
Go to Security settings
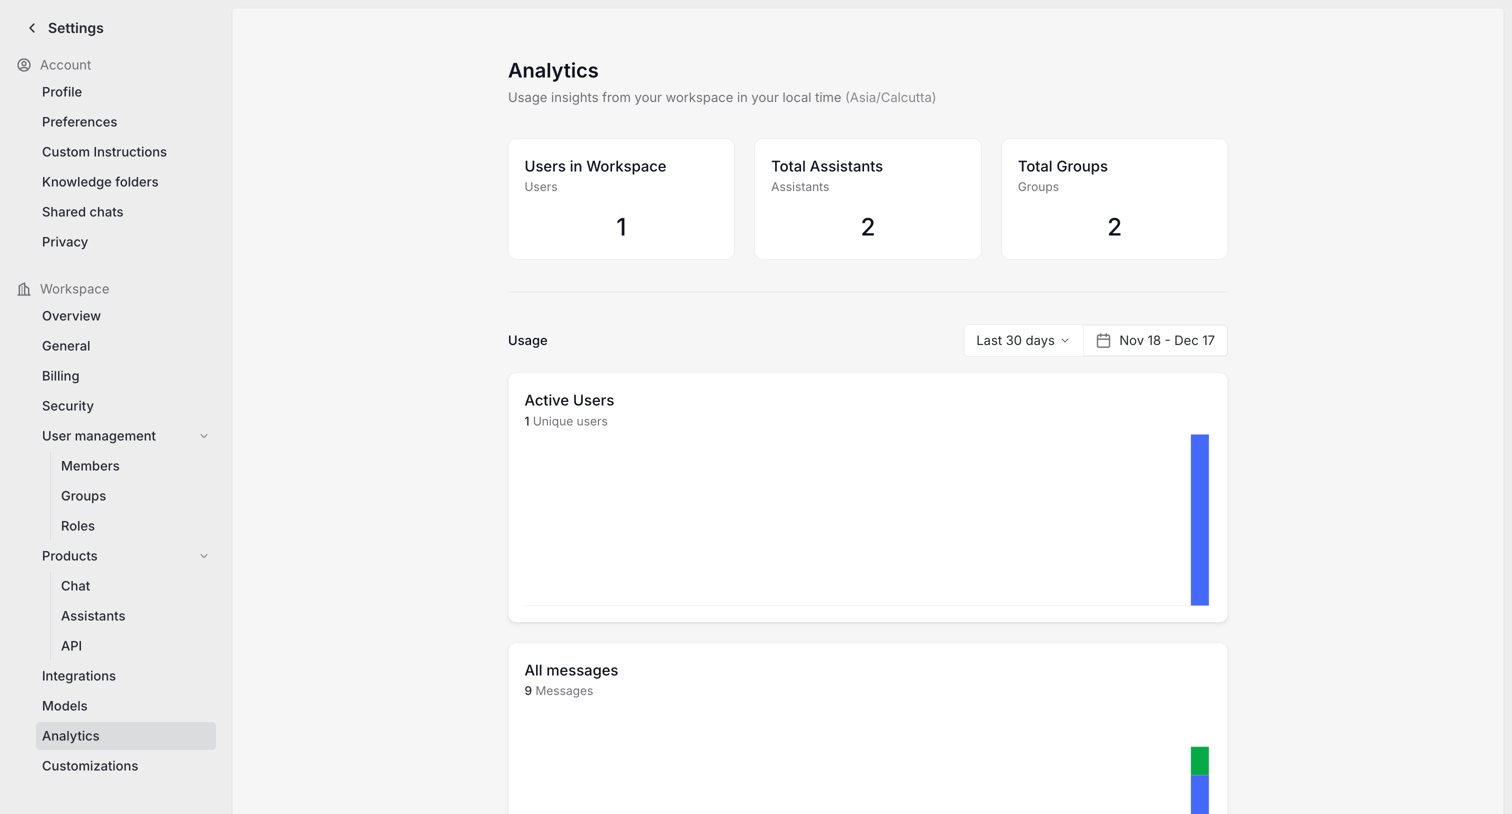click(x=67, y=406)
